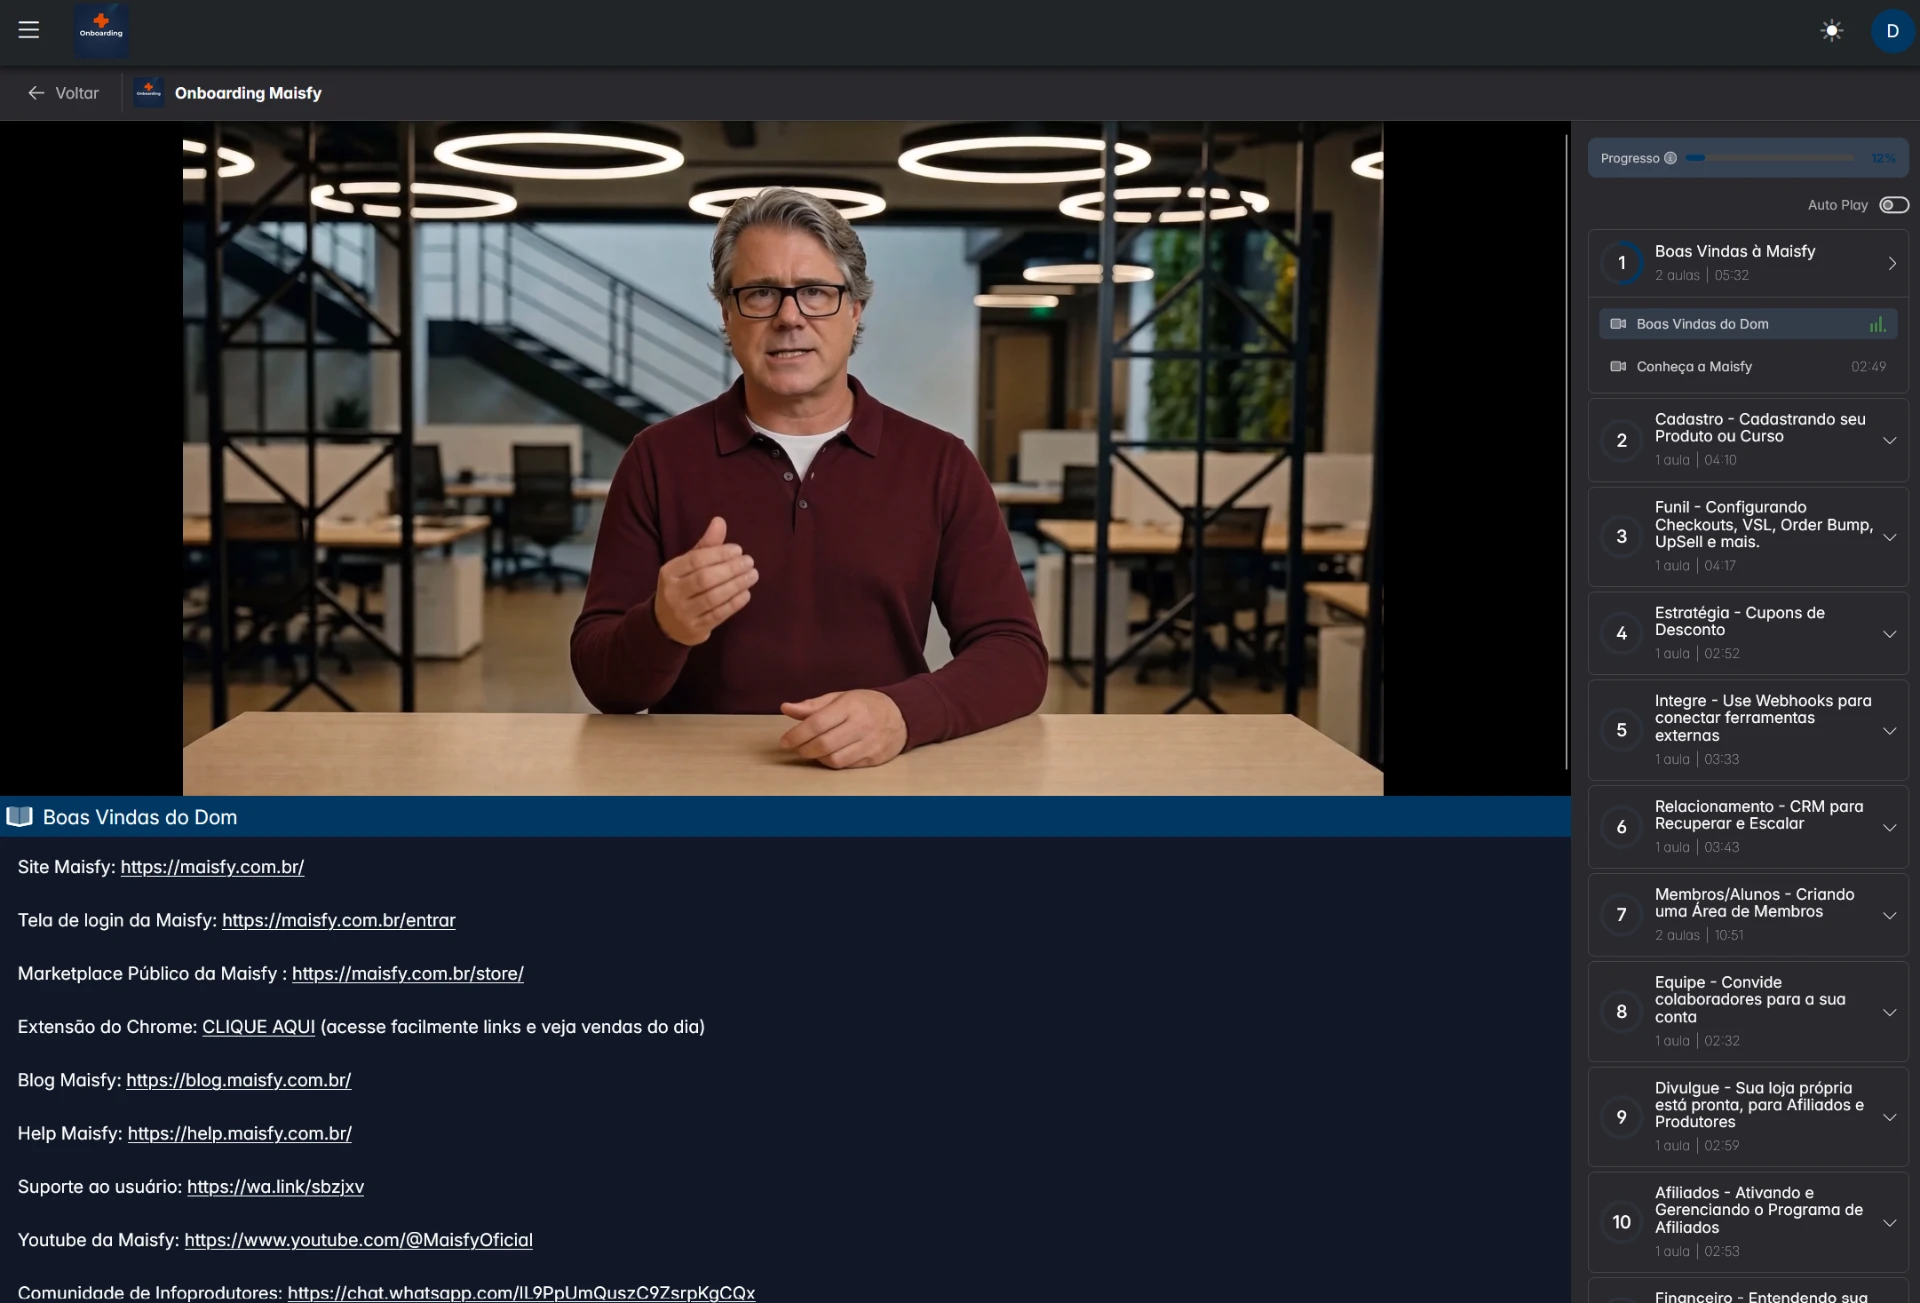
Task: Click the Onboarding Maisfy course thumbnail icon
Action: point(149,92)
